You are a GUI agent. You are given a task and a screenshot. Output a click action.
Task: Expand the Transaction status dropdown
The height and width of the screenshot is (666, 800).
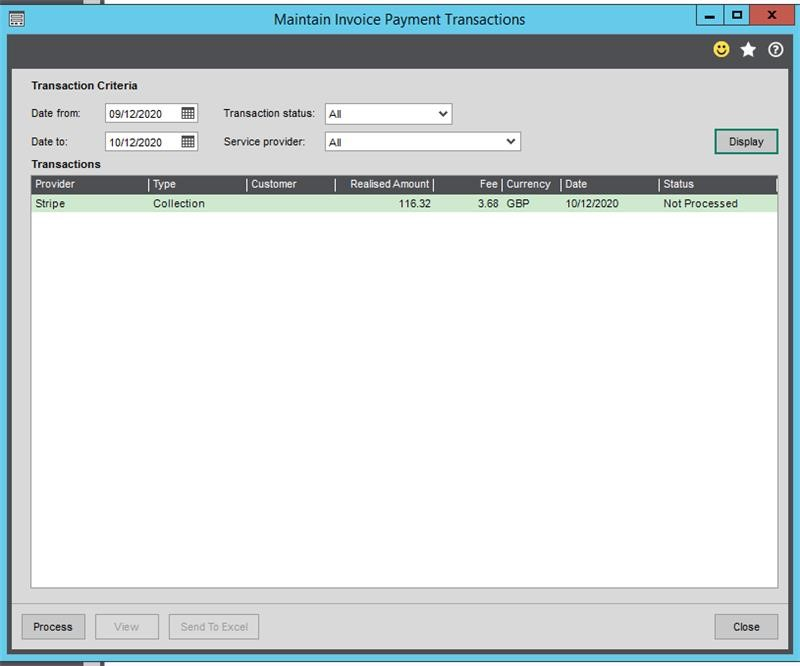443,113
